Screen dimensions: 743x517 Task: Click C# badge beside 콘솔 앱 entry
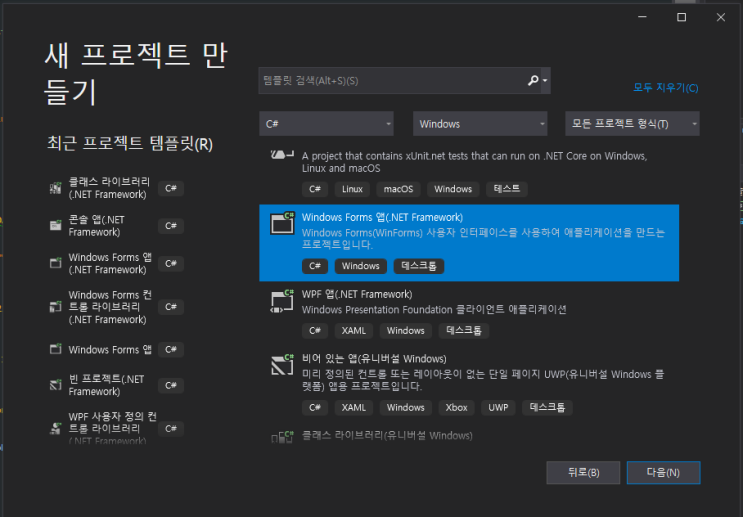(x=171, y=226)
